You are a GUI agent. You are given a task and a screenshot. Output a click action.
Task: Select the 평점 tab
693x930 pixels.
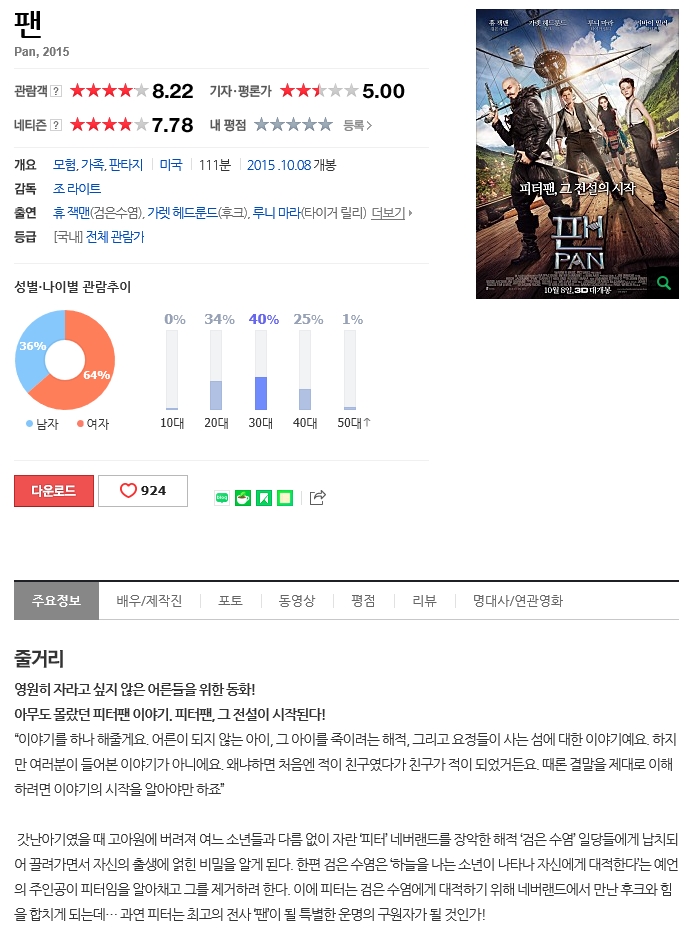pyautogui.click(x=363, y=601)
